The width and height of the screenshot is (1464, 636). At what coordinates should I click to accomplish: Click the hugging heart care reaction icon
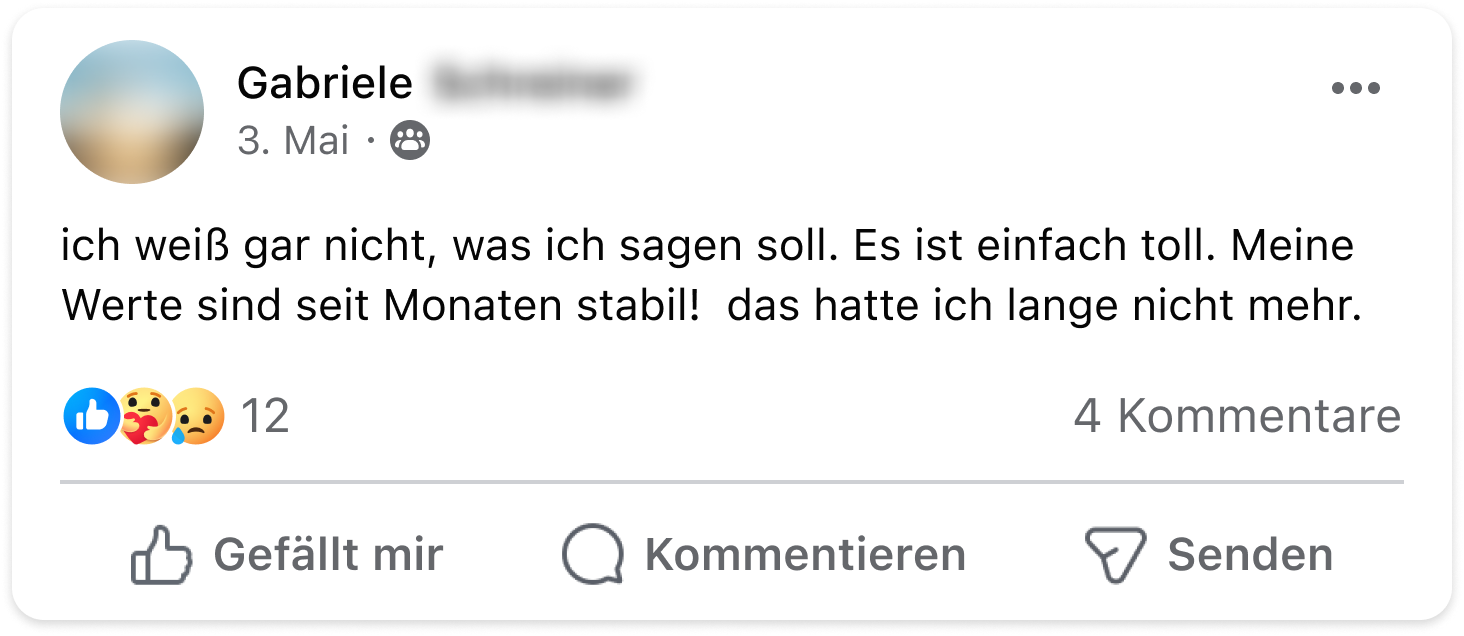tap(144, 416)
